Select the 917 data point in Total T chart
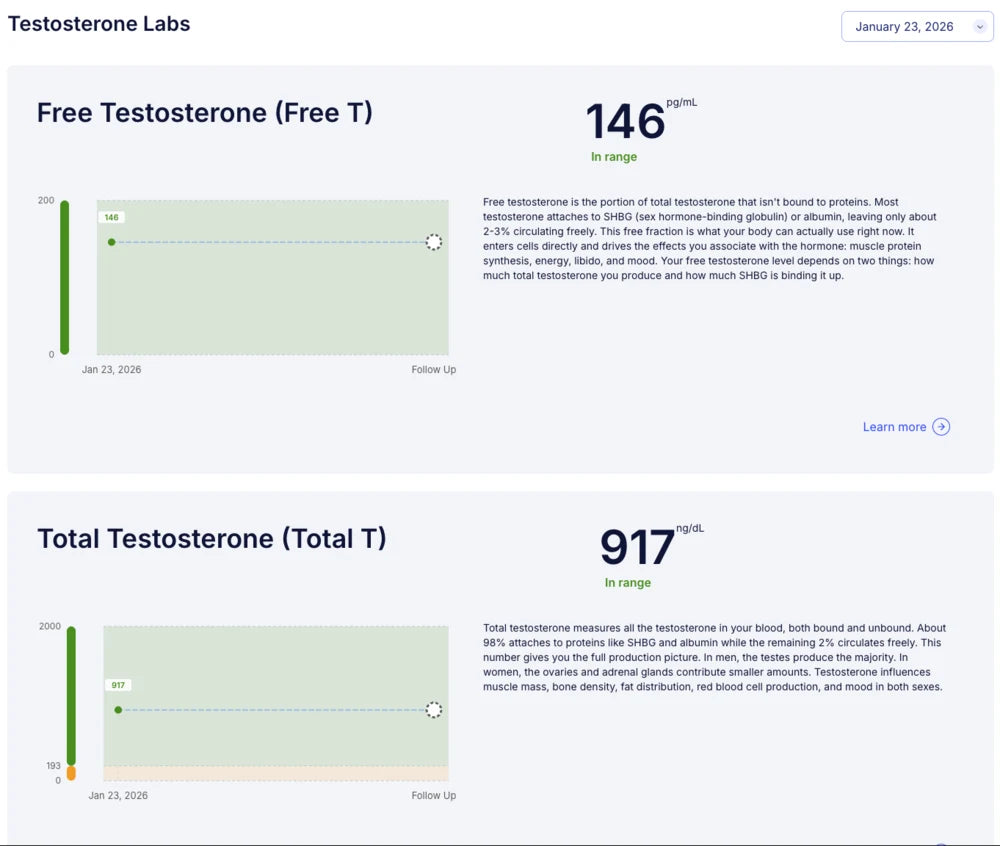The width and height of the screenshot is (1000, 846). coord(118,710)
